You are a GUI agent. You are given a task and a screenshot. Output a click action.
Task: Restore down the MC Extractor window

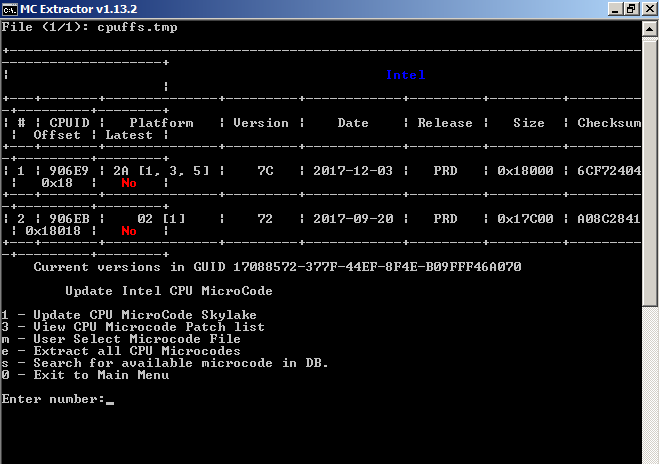(628, 9)
